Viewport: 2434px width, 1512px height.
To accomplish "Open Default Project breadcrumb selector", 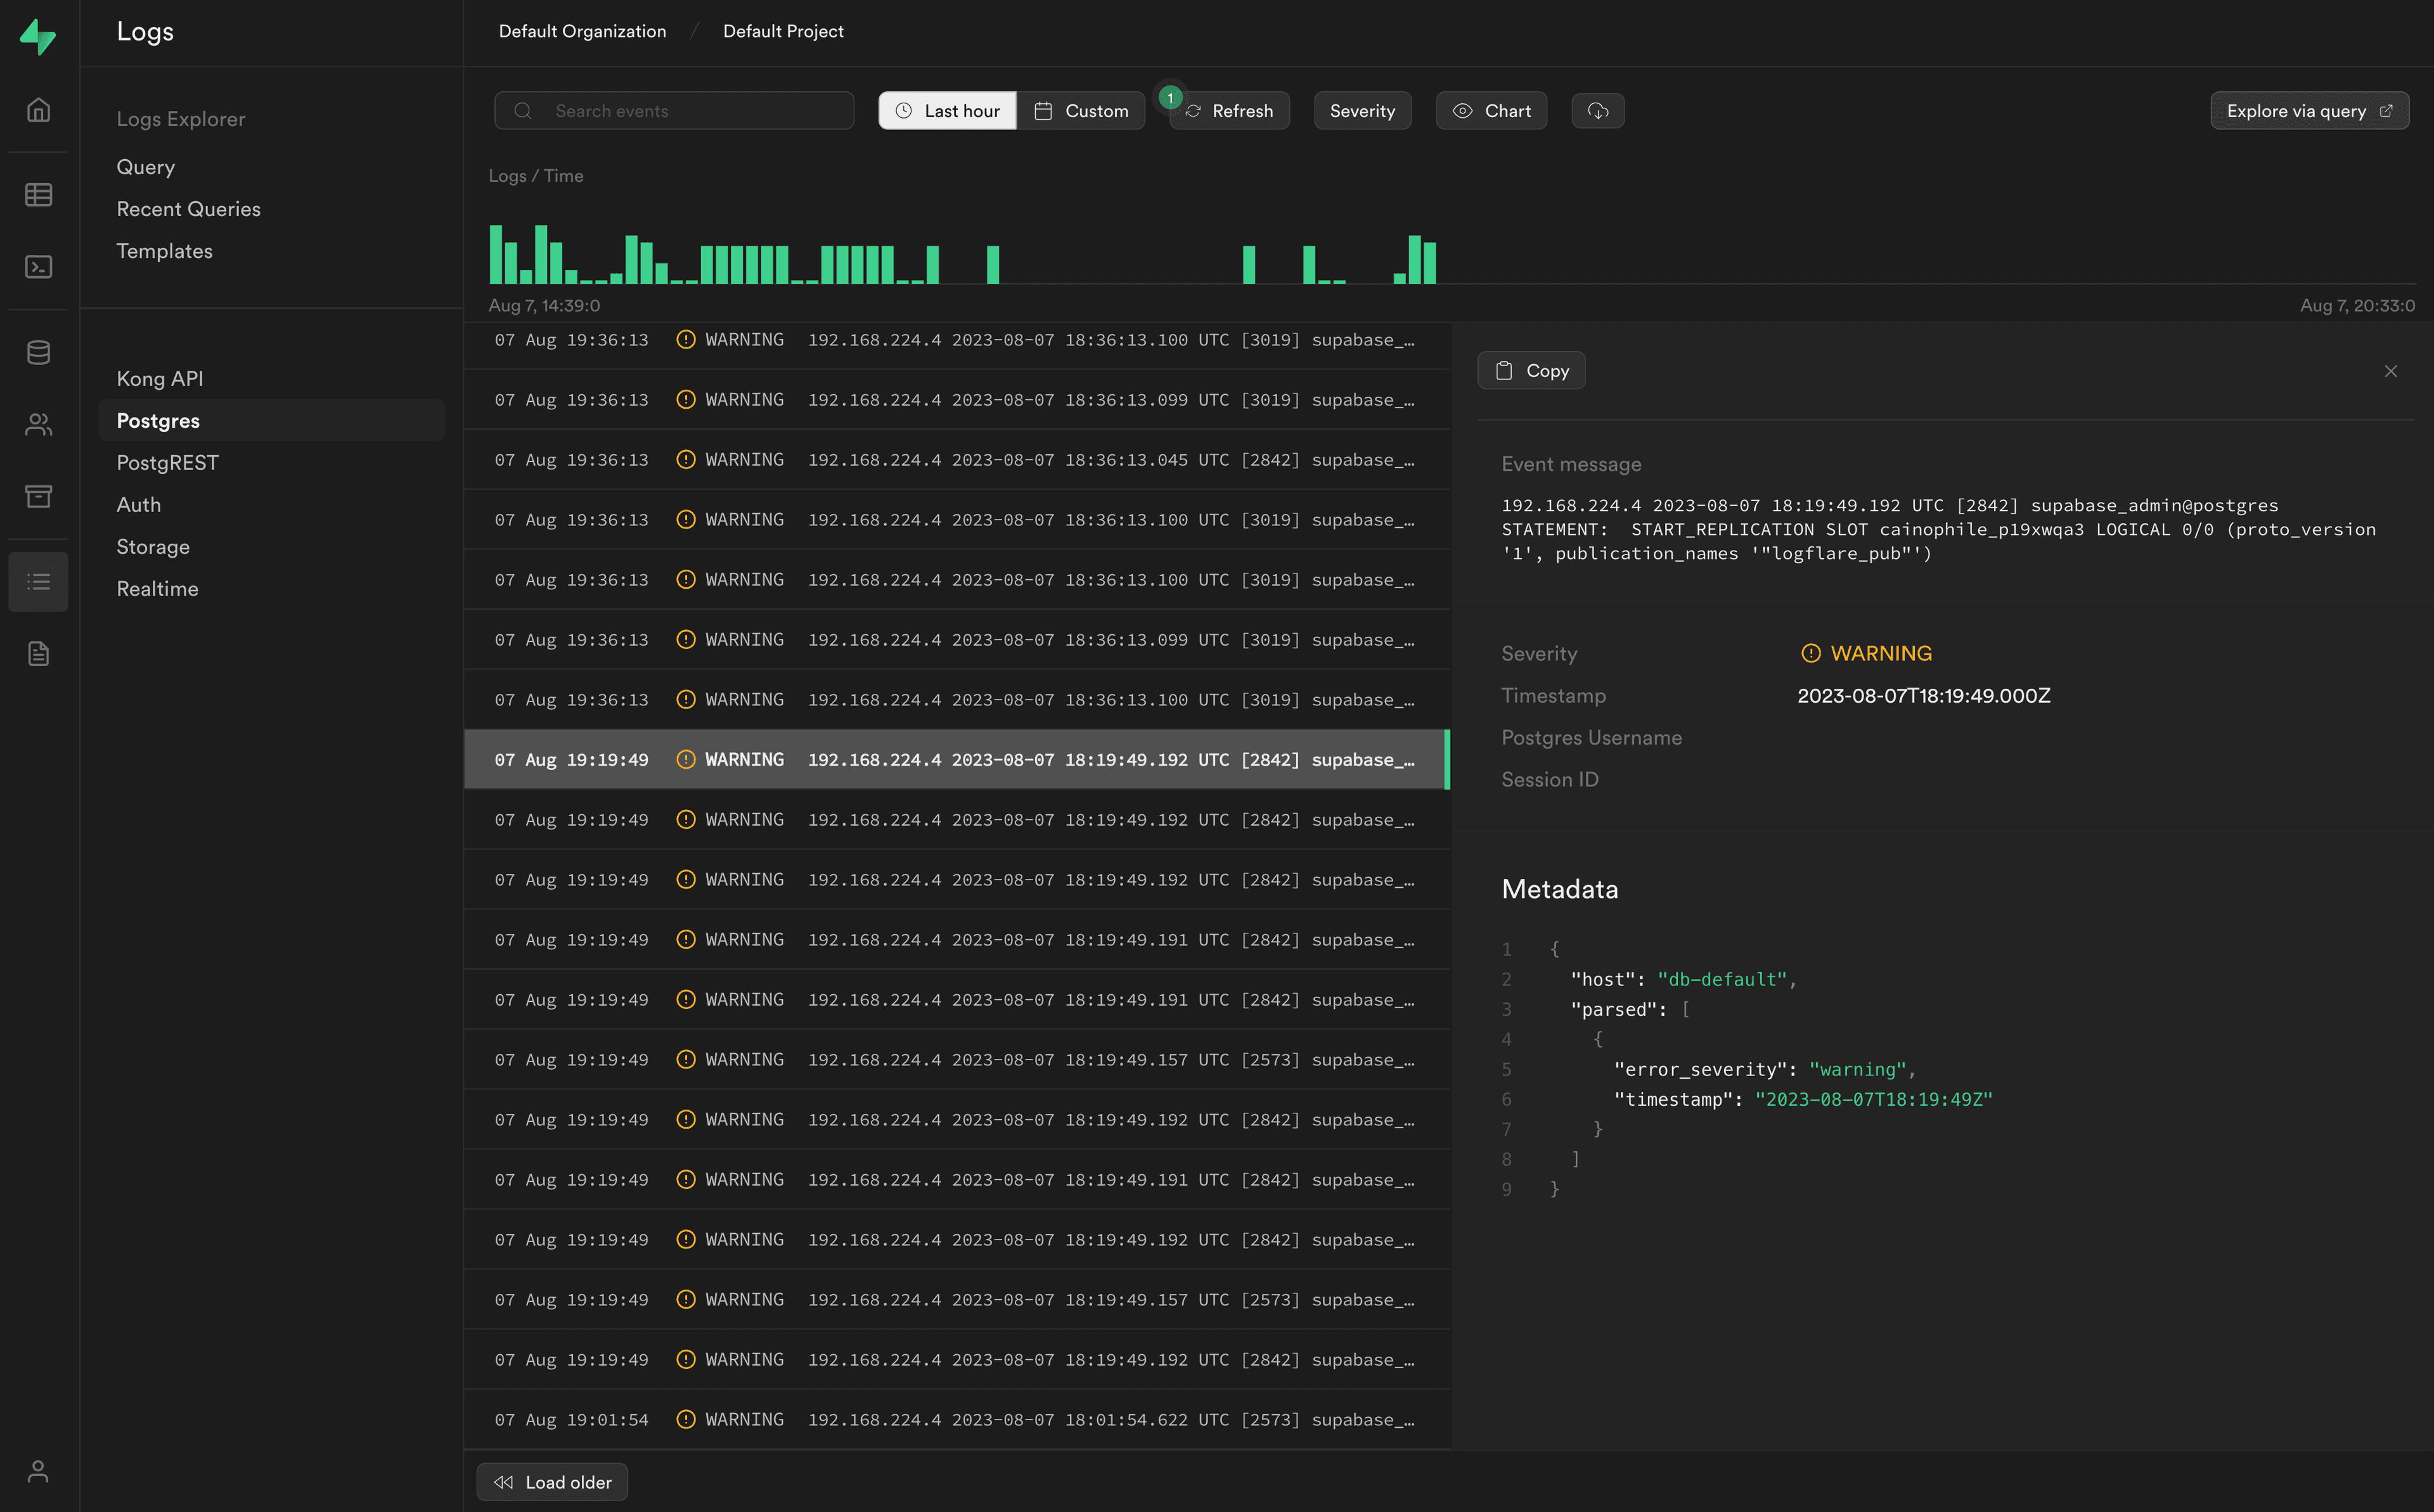I will pos(783,31).
